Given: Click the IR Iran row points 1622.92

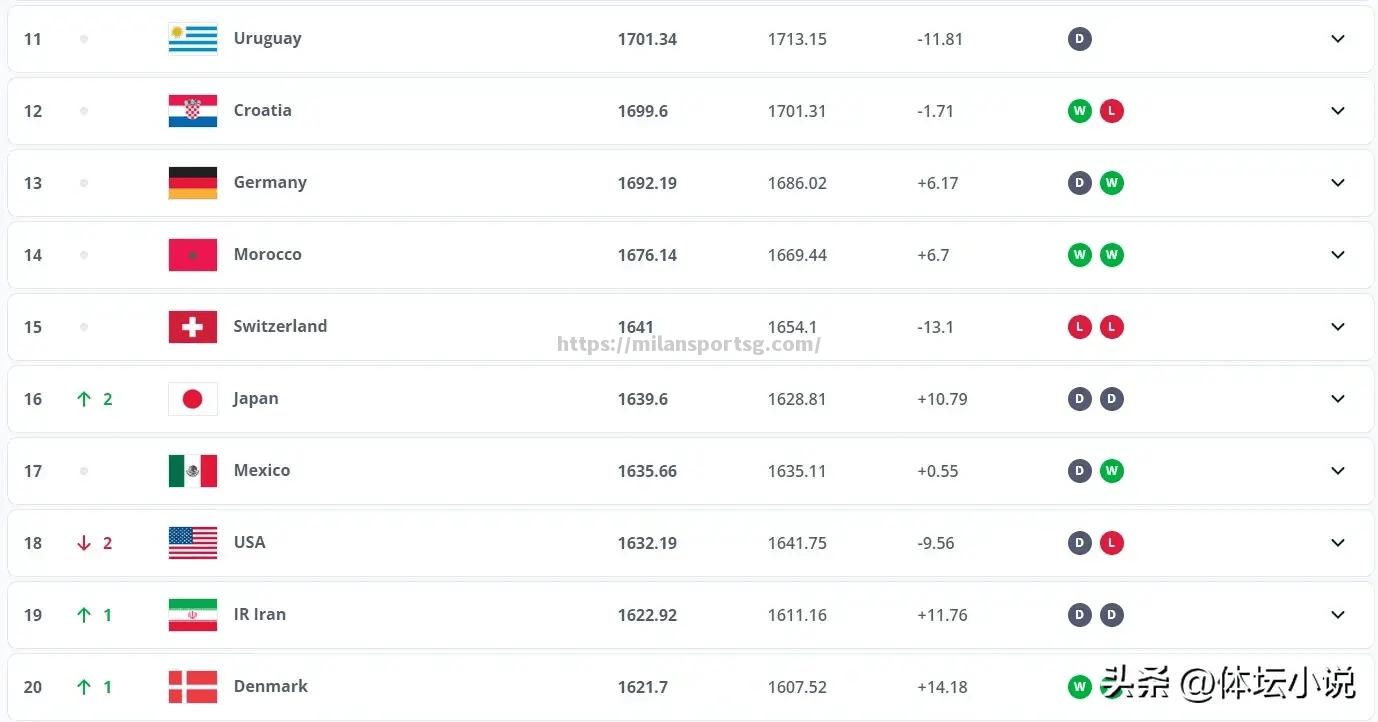Looking at the screenshot, I should click(x=647, y=615).
